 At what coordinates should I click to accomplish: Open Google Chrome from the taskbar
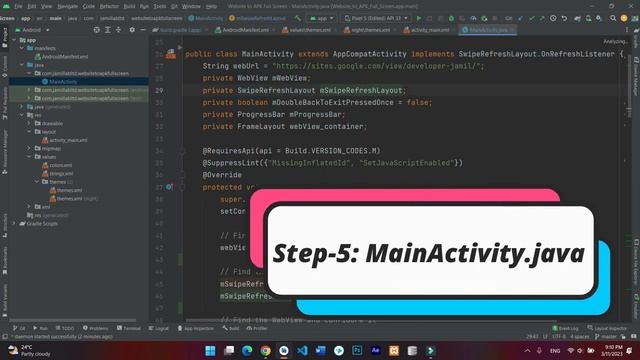pyautogui.click(x=266, y=351)
